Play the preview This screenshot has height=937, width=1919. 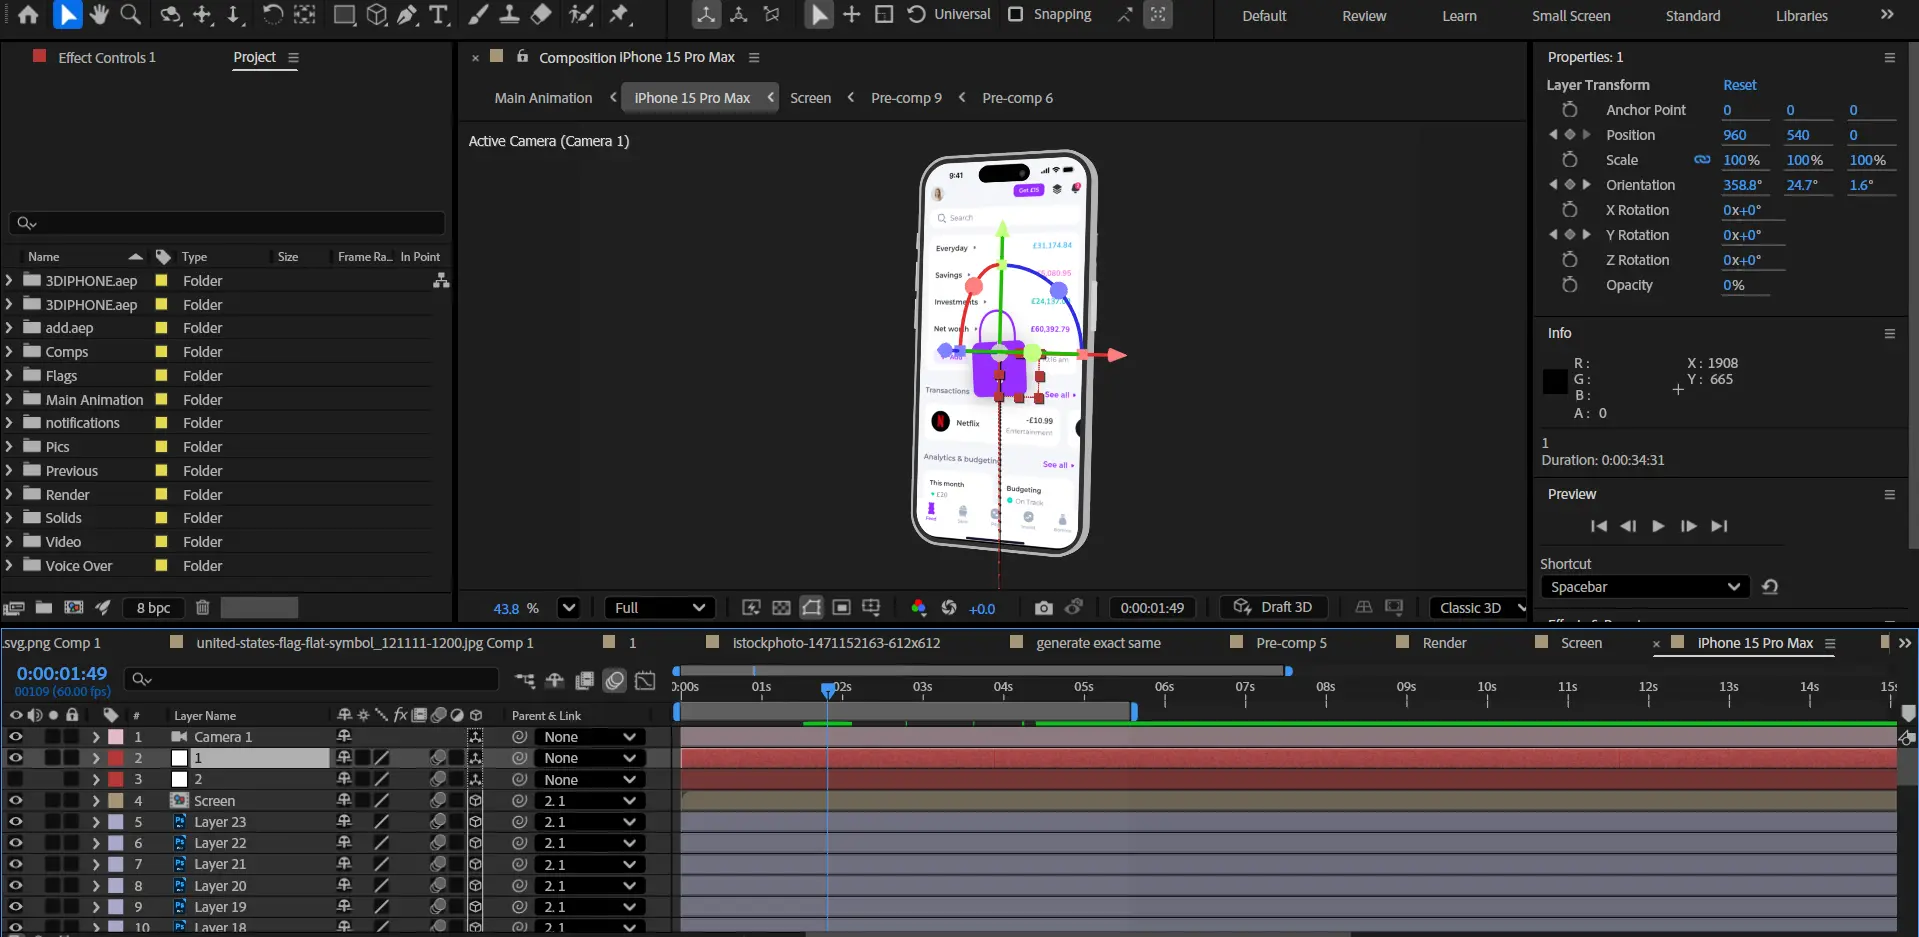[1658, 526]
